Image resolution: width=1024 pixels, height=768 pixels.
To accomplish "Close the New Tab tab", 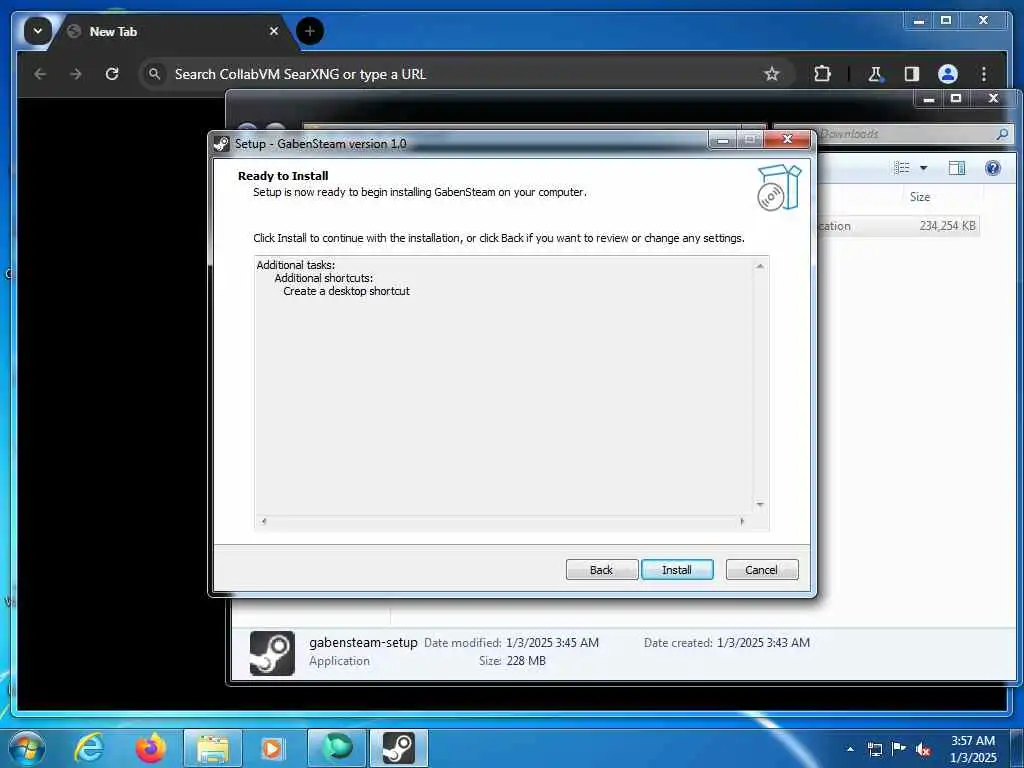I will [274, 31].
